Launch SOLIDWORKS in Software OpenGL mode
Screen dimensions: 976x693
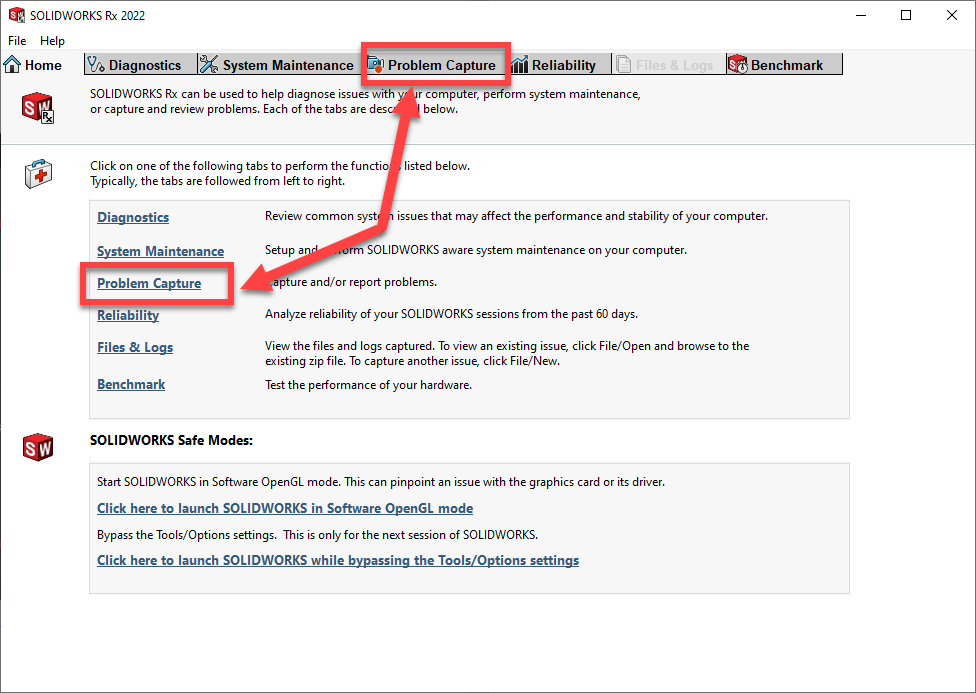tap(285, 508)
